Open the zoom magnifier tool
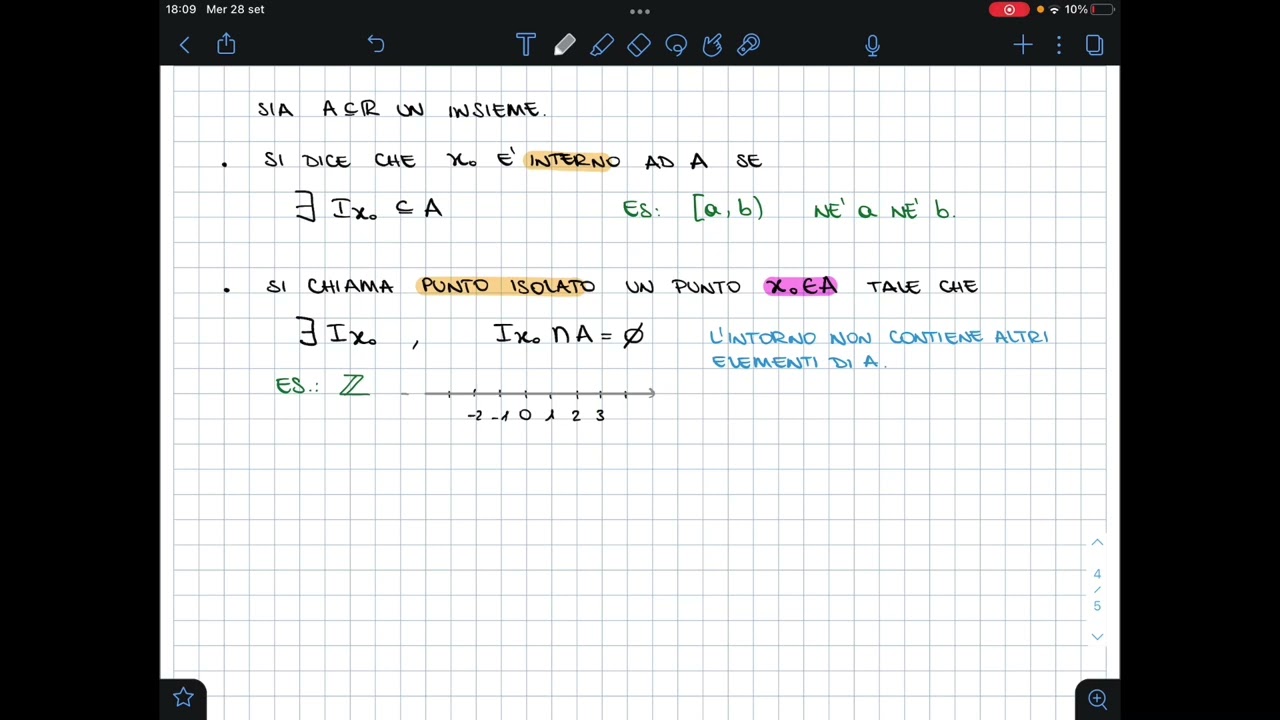The height and width of the screenshot is (720, 1280). tap(1097, 699)
